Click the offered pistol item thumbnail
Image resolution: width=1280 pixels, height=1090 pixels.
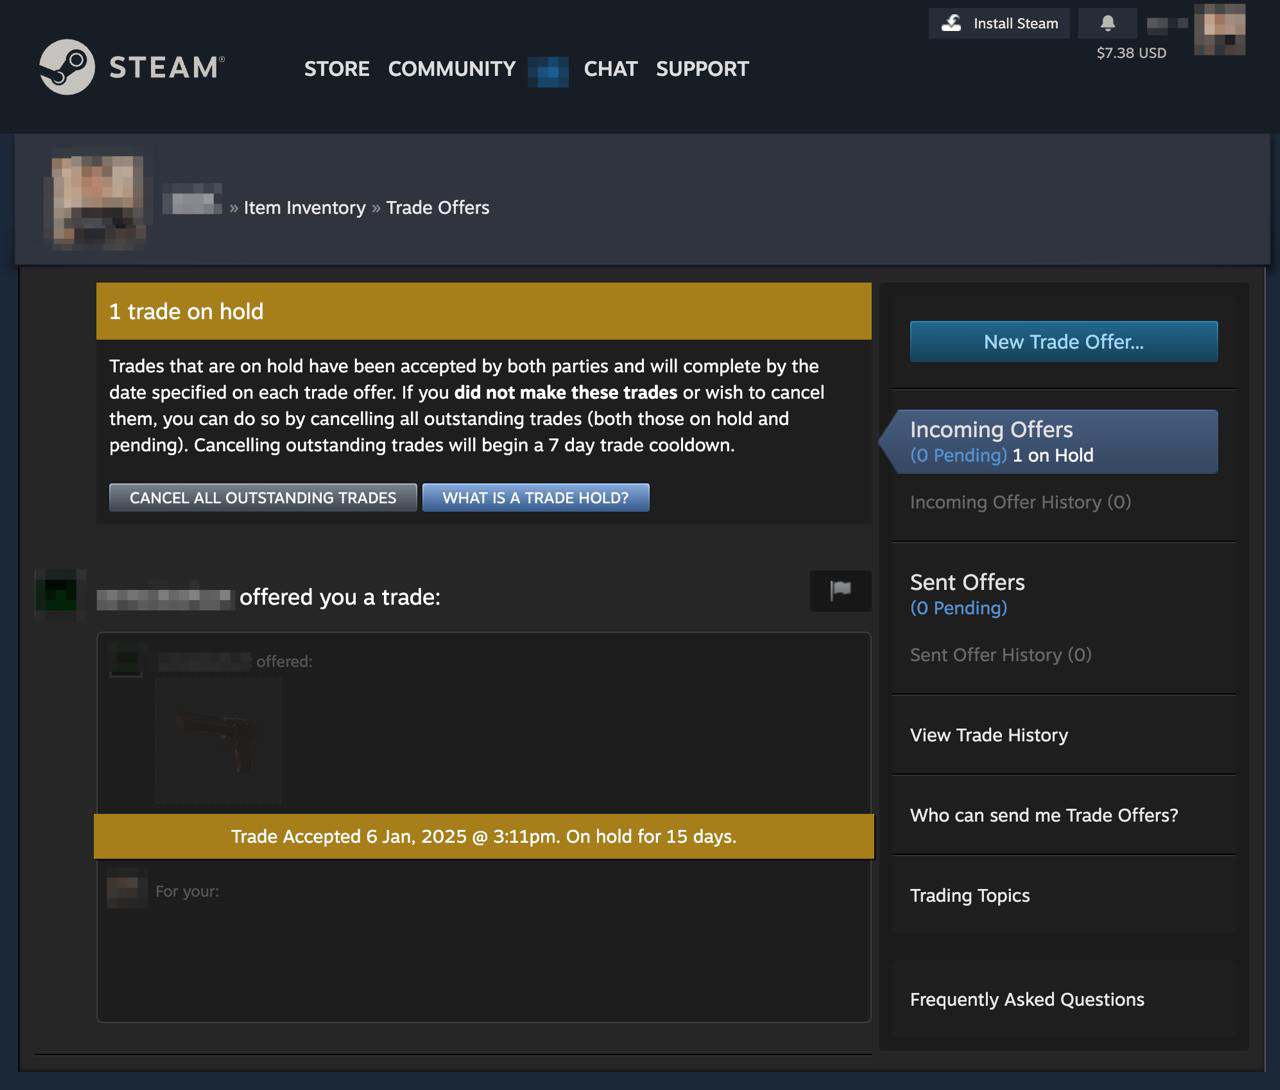[x=218, y=741]
